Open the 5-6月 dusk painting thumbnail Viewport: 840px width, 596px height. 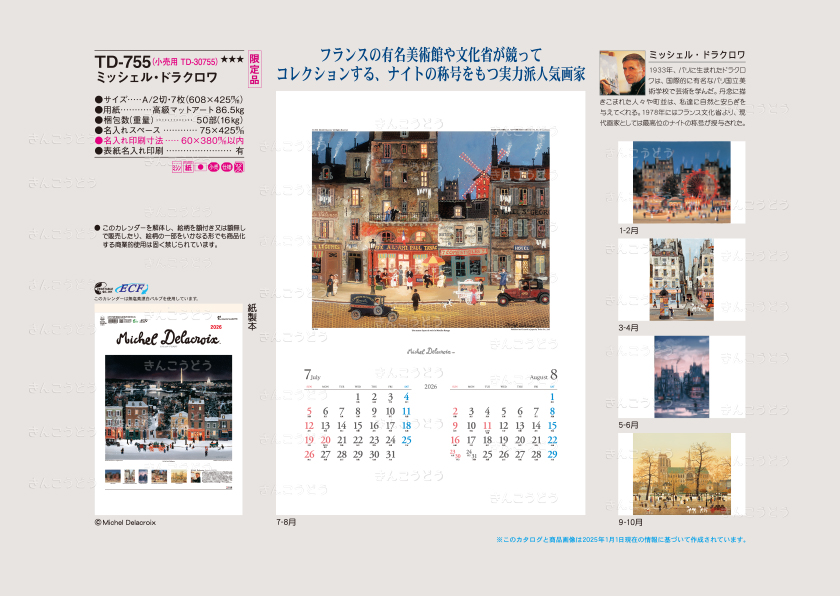(x=681, y=377)
